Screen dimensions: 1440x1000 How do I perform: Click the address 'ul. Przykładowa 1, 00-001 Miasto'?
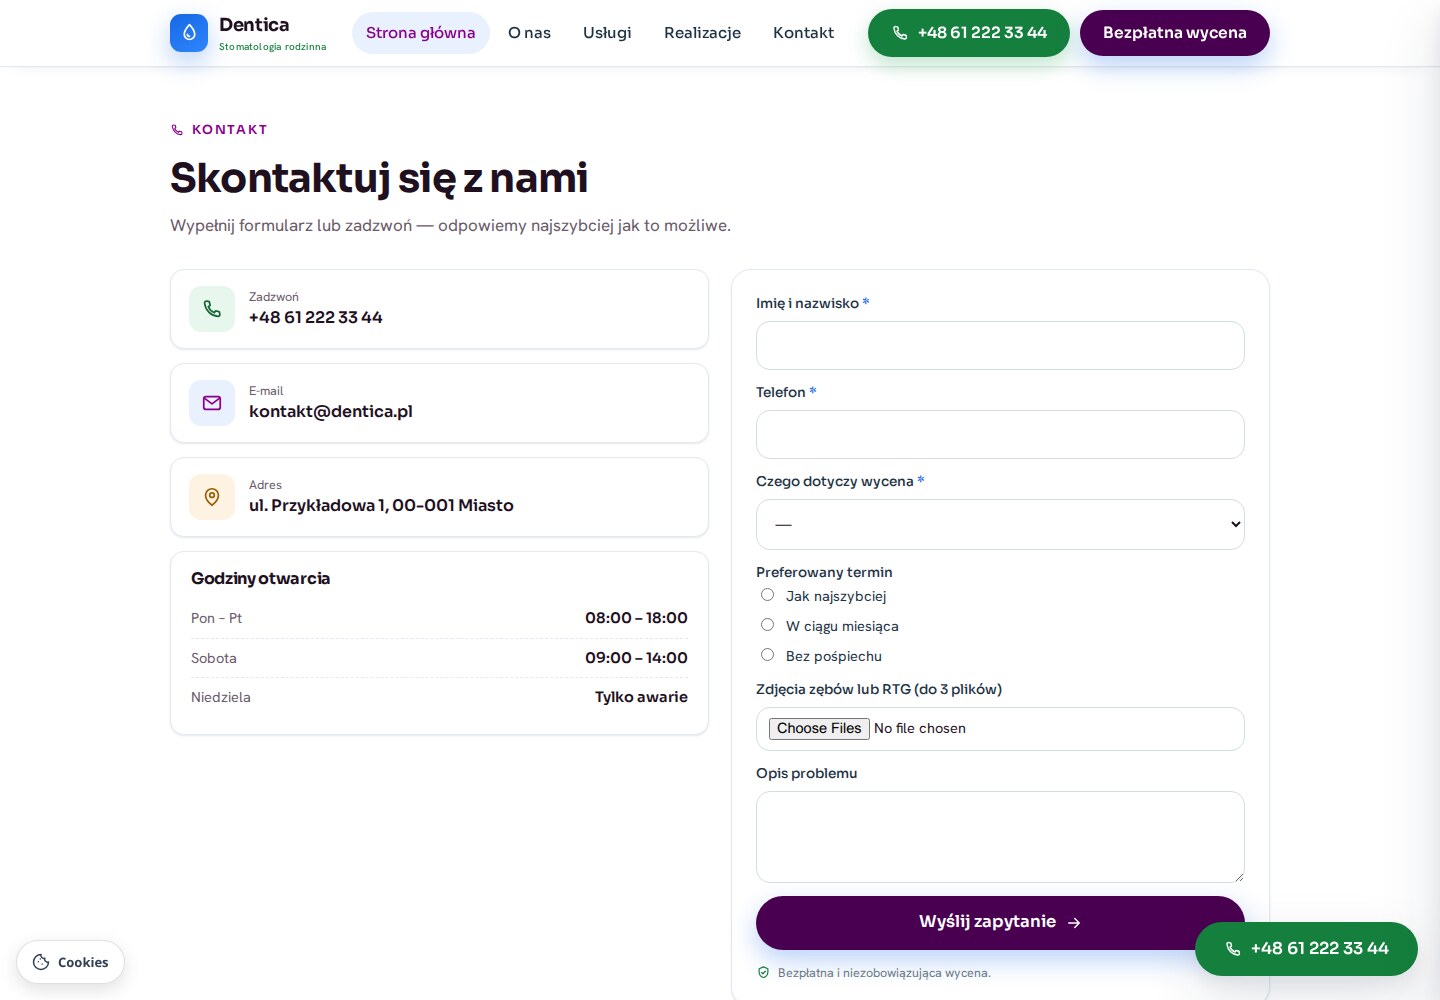tap(381, 505)
